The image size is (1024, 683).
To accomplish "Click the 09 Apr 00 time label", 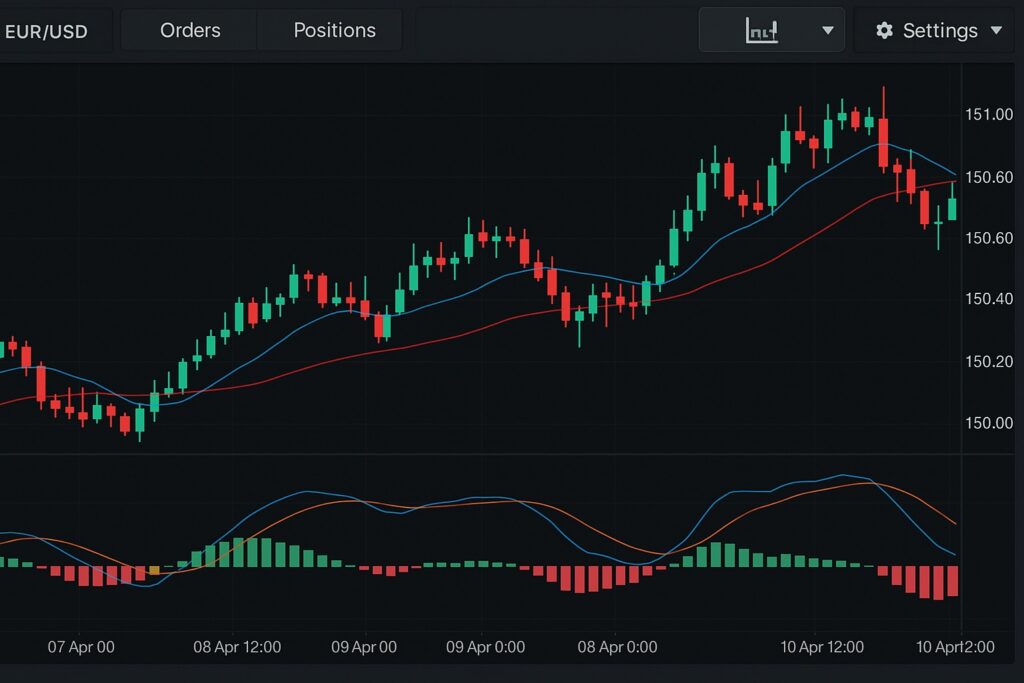I will click(x=364, y=647).
